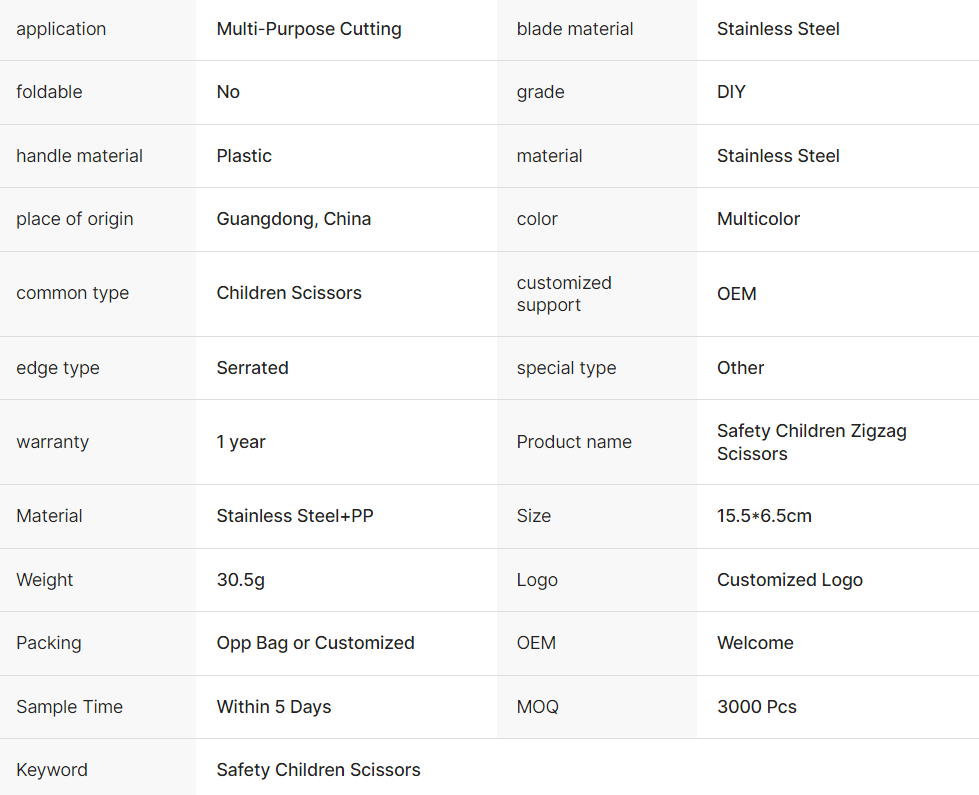
Task: Click the 'Serrated' edge type value
Action: (252, 368)
